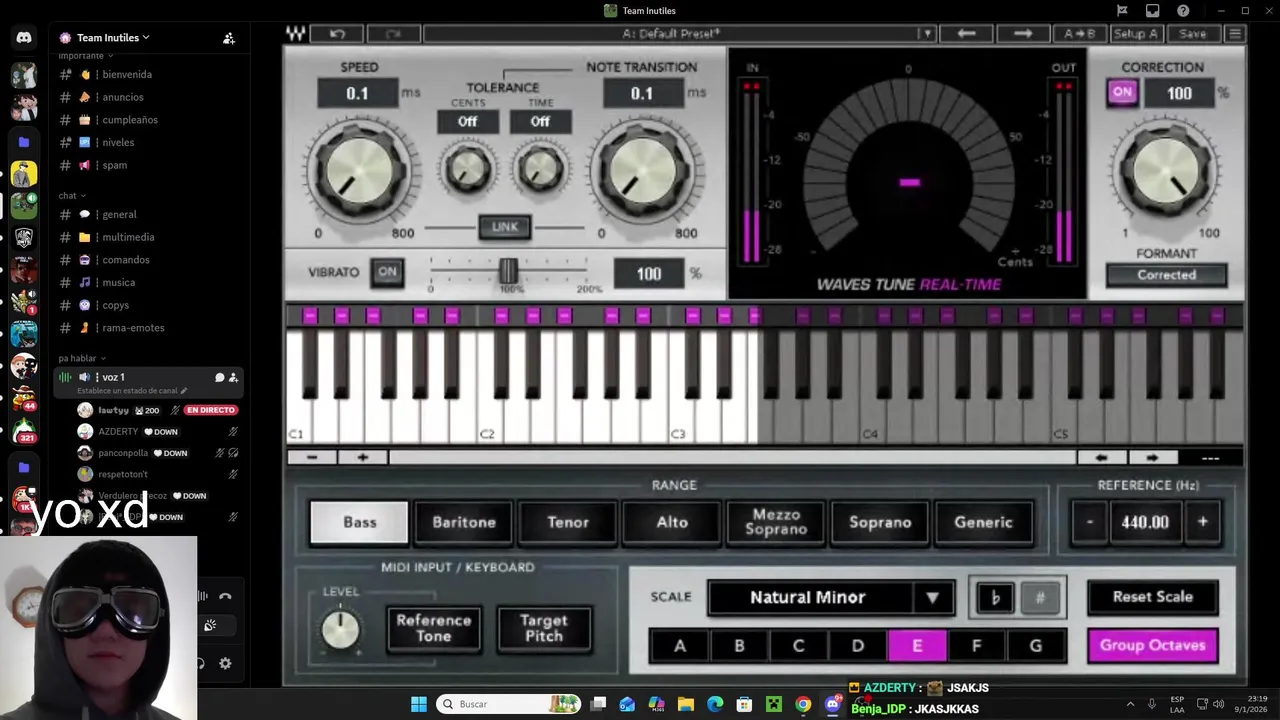The width and height of the screenshot is (1280, 720).
Task: Toggle the LINK button between speed and transition
Action: [505, 227]
